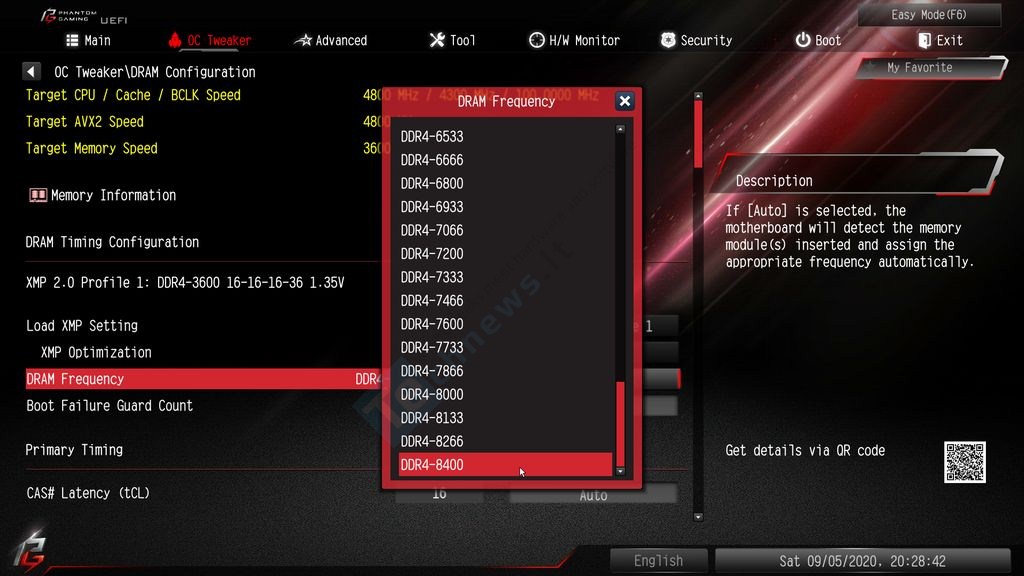The image size is (1024, 576).
Task: Select DDR4-6533 frequency
Action: tap(505, 136)
